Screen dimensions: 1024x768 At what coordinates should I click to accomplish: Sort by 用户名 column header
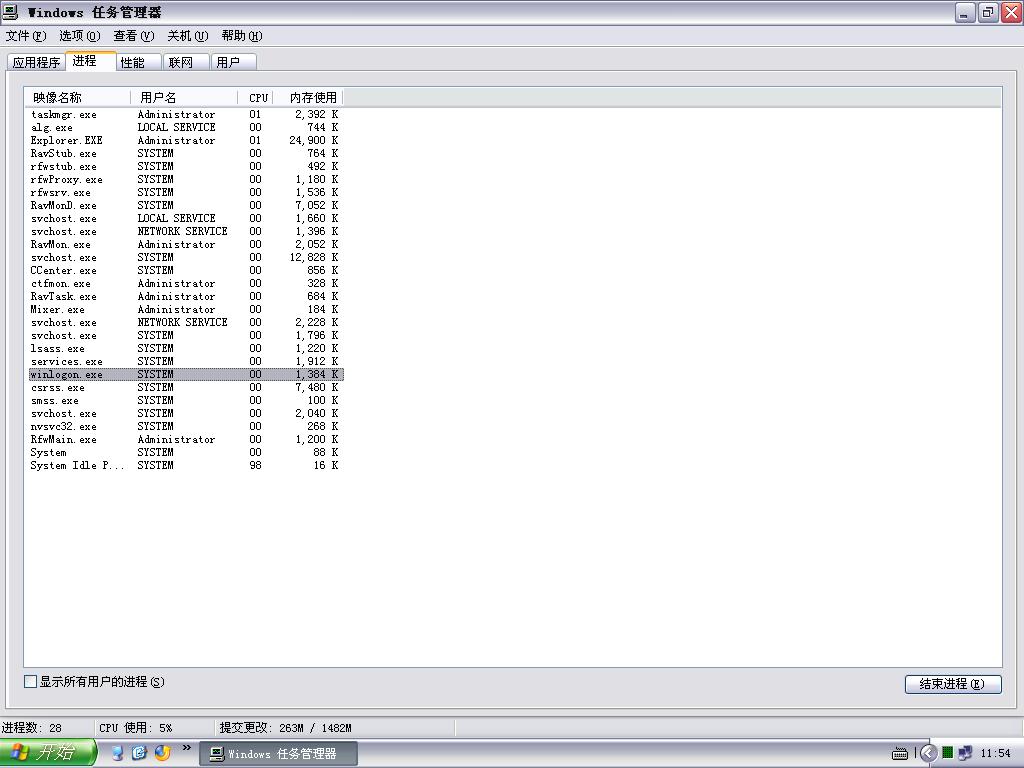tap(184, 98)
